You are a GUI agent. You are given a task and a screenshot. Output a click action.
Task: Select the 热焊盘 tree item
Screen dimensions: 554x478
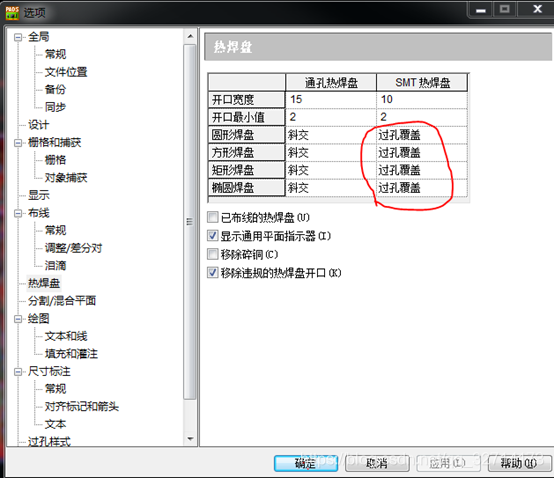pyautogui.click(x=44, y=283)
